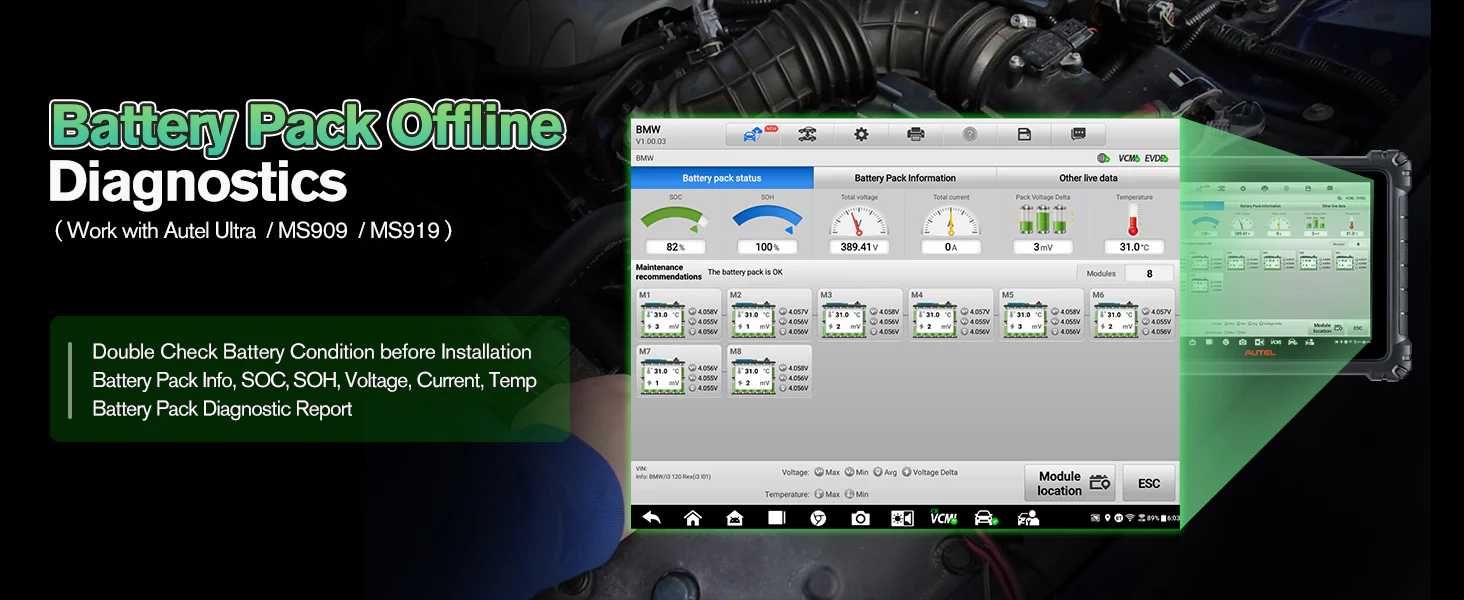Tap the Maintenance recommendations label
The height and width of the screenshot is (600, 1464).
coord(669,272)
